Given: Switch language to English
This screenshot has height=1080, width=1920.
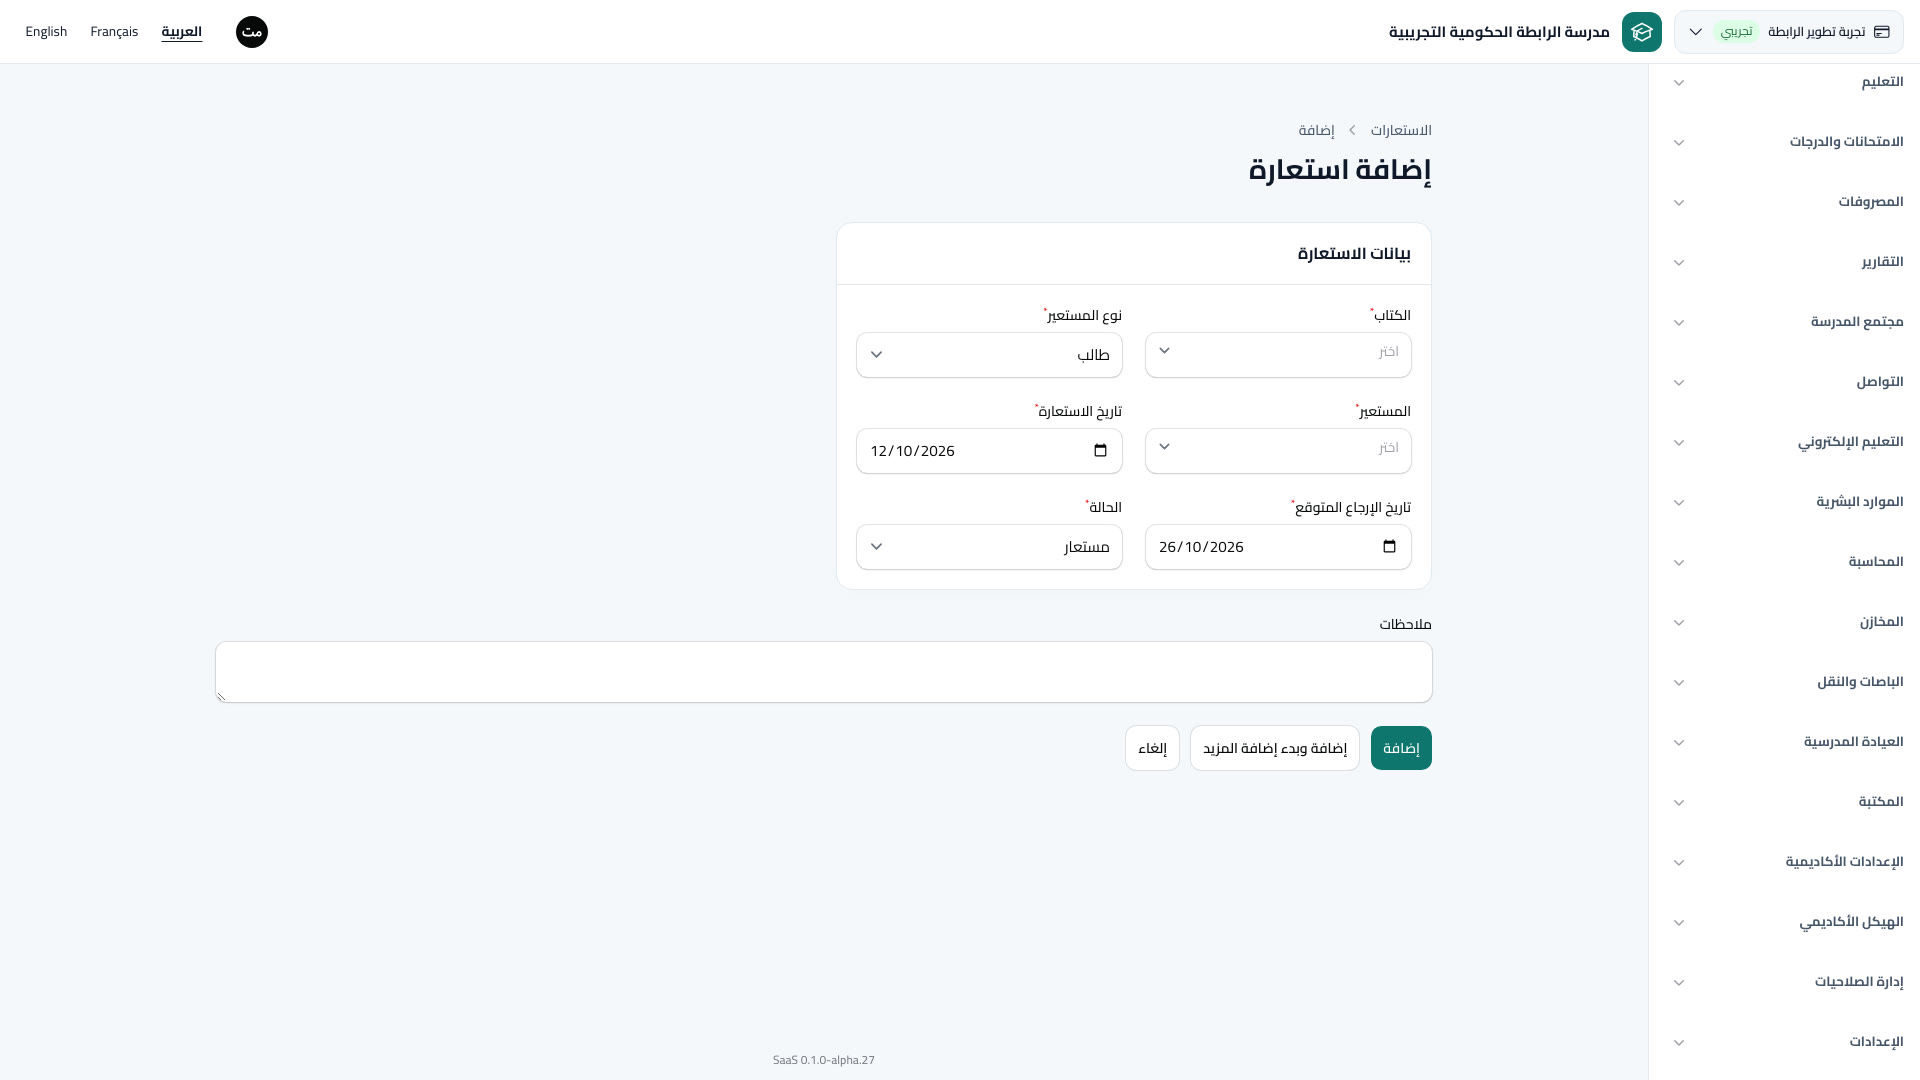Looking at the screenshot, I should coord(46,32).
